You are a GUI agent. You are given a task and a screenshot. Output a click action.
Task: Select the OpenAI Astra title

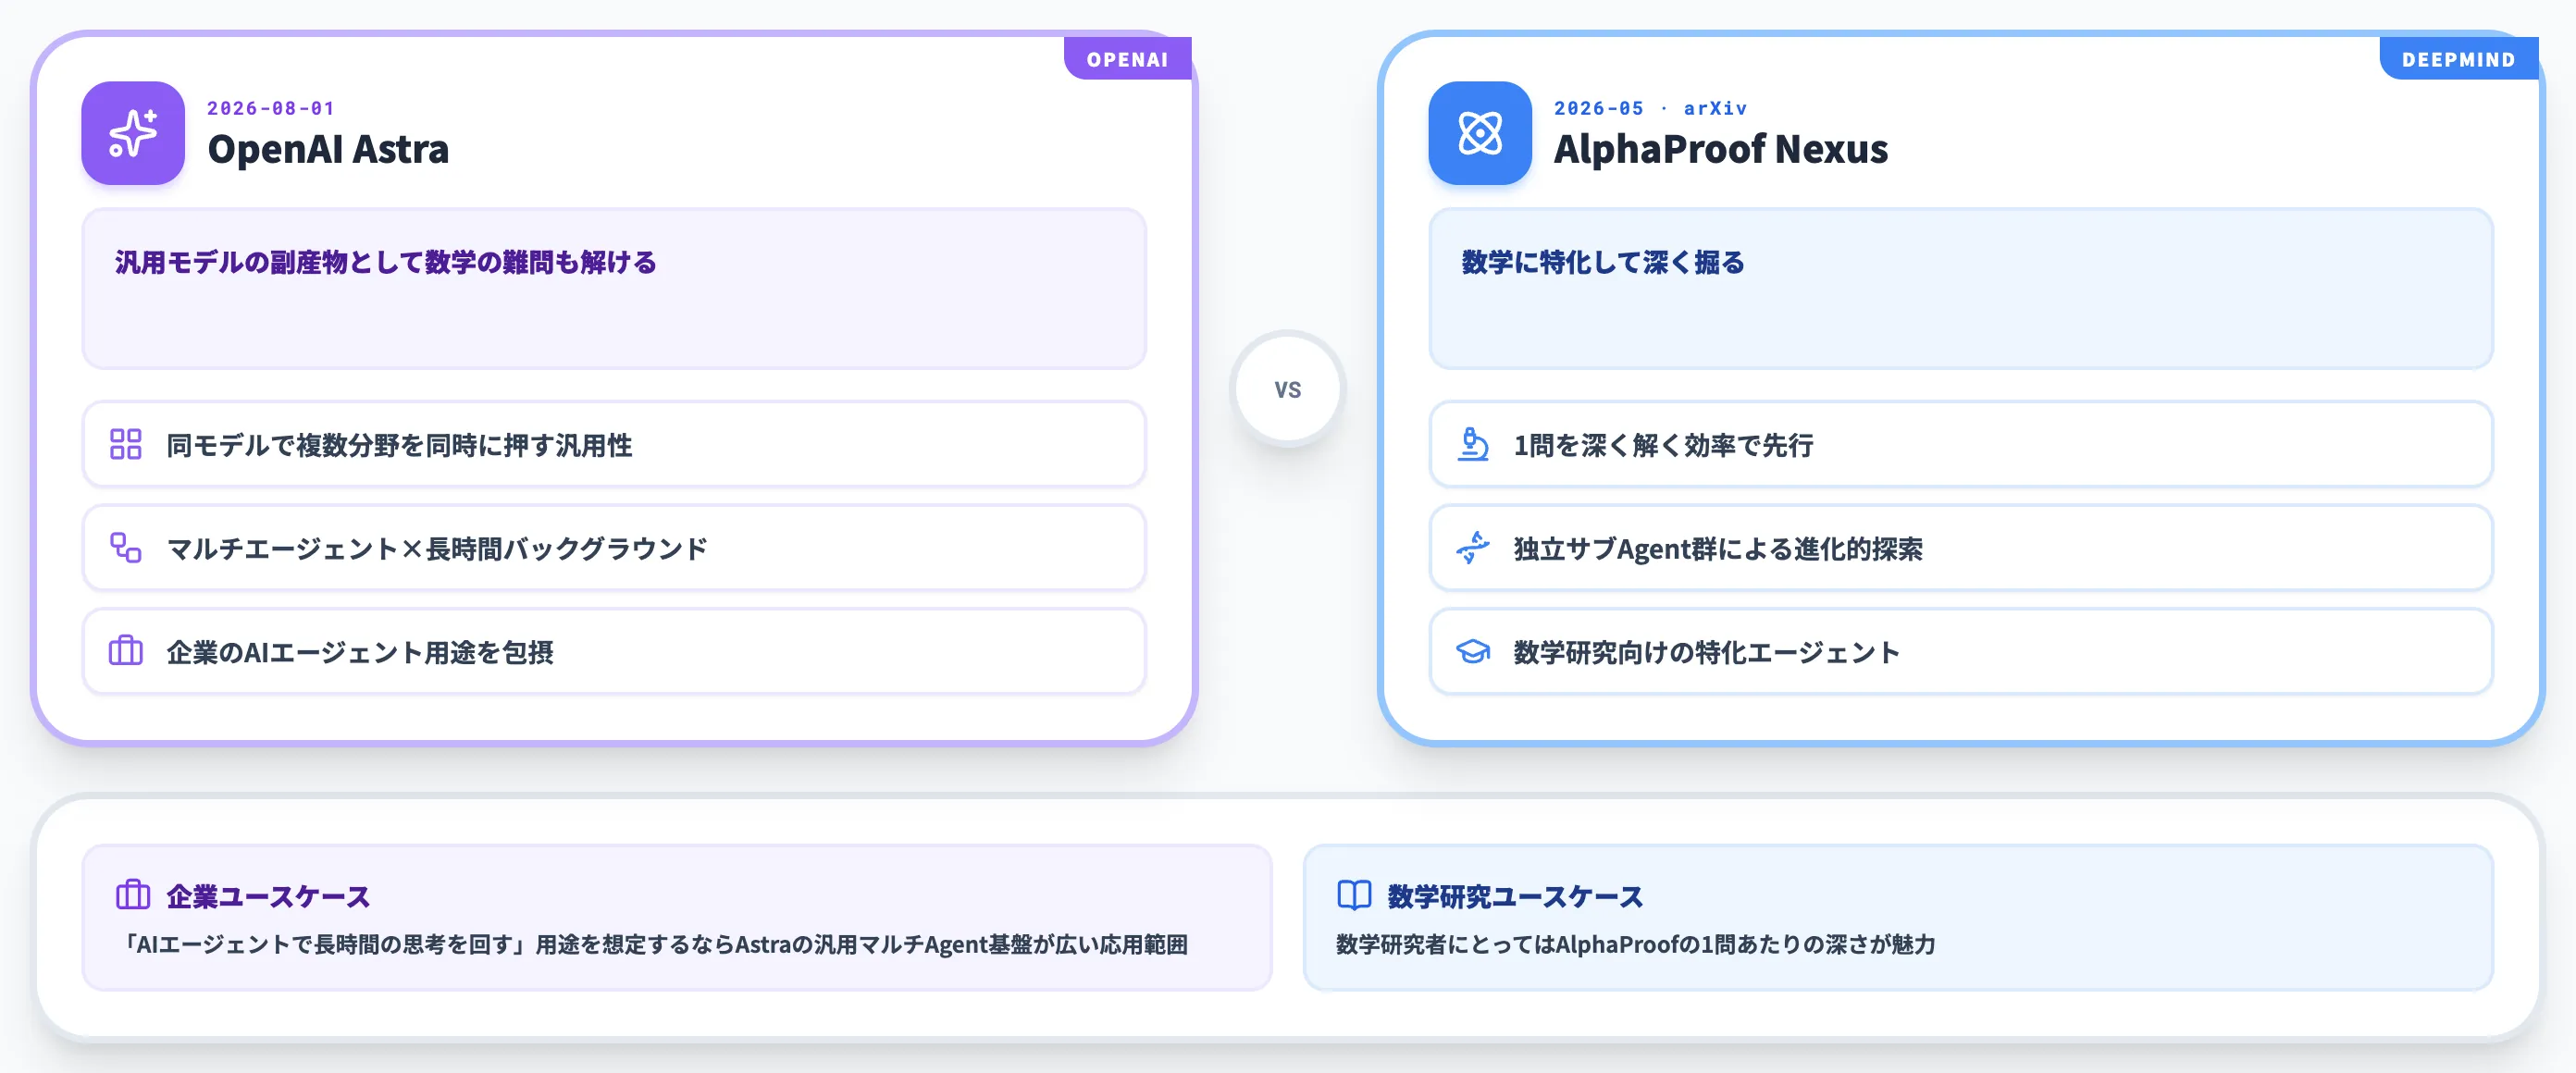[328, 149]
